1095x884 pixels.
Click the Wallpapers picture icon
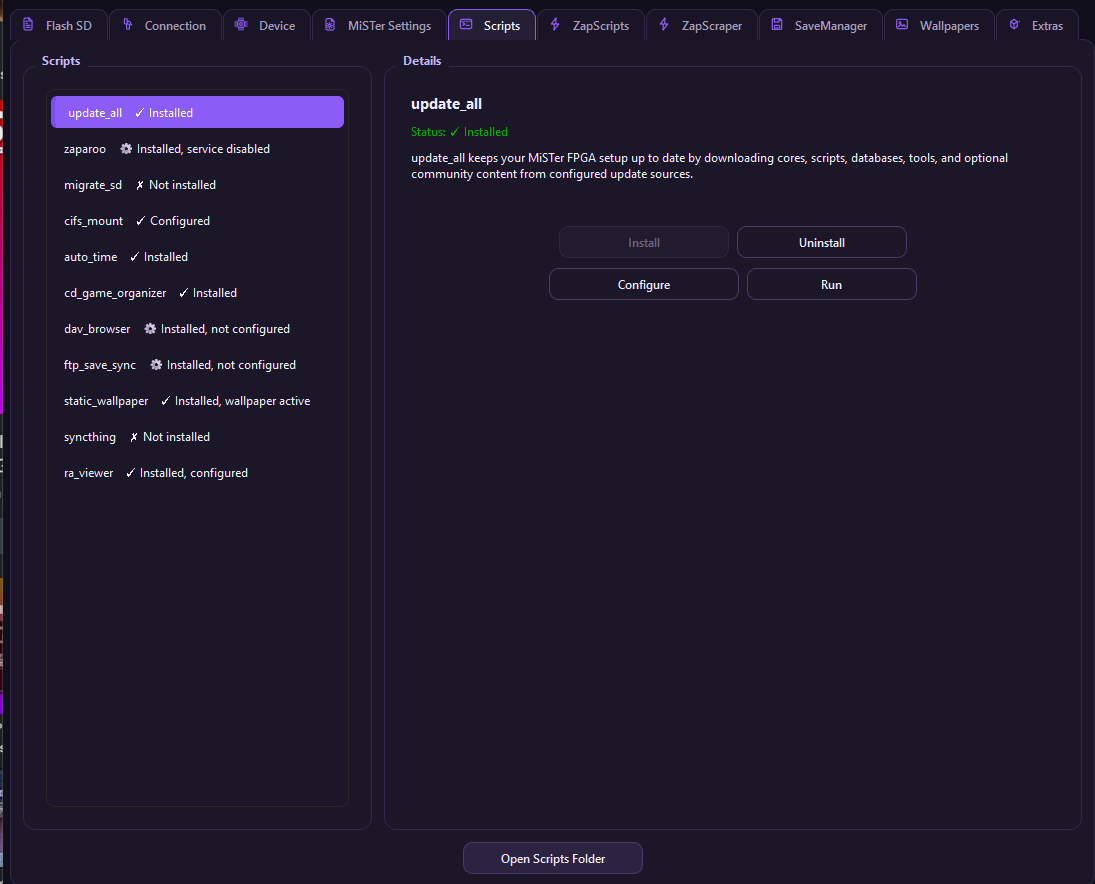point(902,24)
